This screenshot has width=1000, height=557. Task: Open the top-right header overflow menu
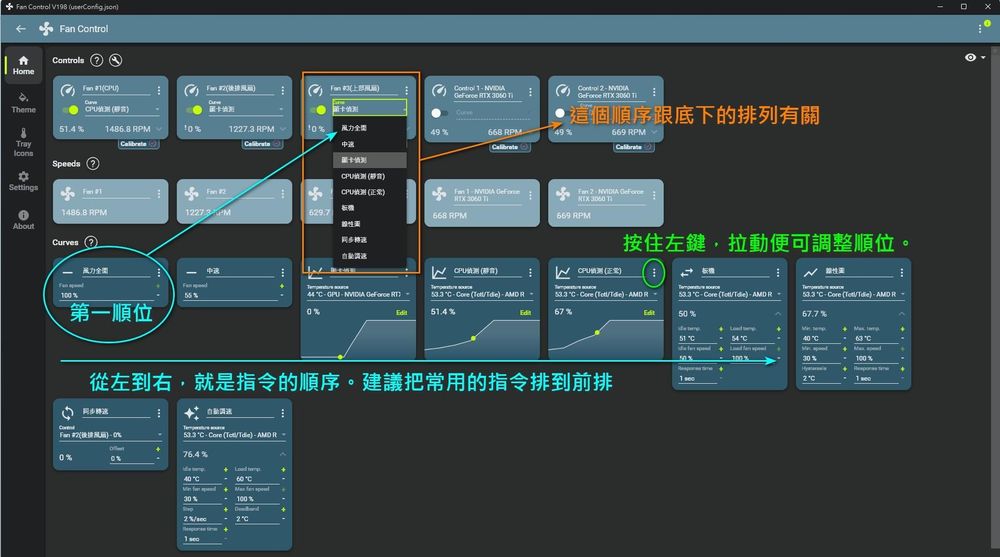coord(980,29)
